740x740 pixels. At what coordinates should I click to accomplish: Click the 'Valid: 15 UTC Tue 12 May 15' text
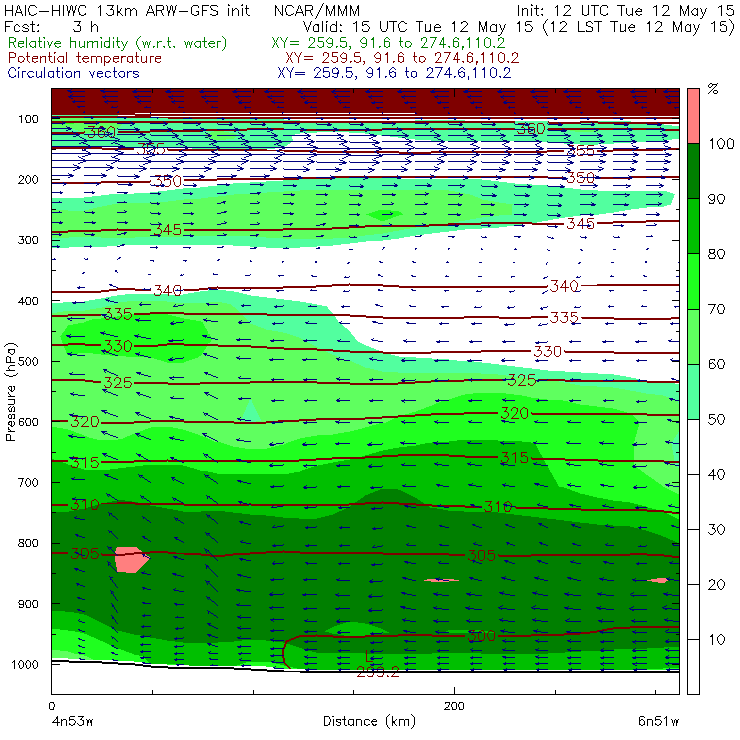point(420,27)
